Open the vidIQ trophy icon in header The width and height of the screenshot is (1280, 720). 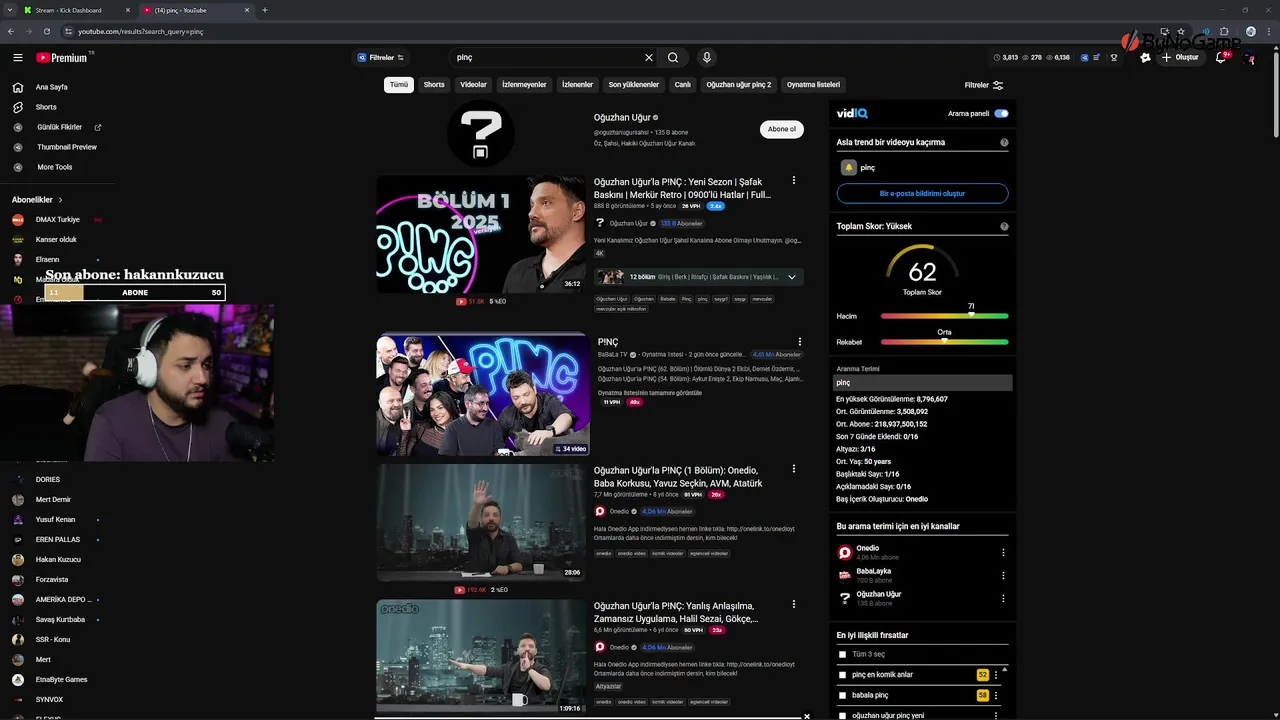[1114, 58]
